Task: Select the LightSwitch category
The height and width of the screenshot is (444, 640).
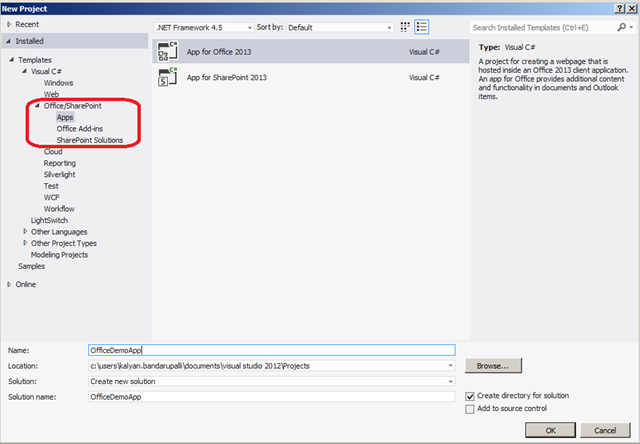Action: tap(49, 220)
